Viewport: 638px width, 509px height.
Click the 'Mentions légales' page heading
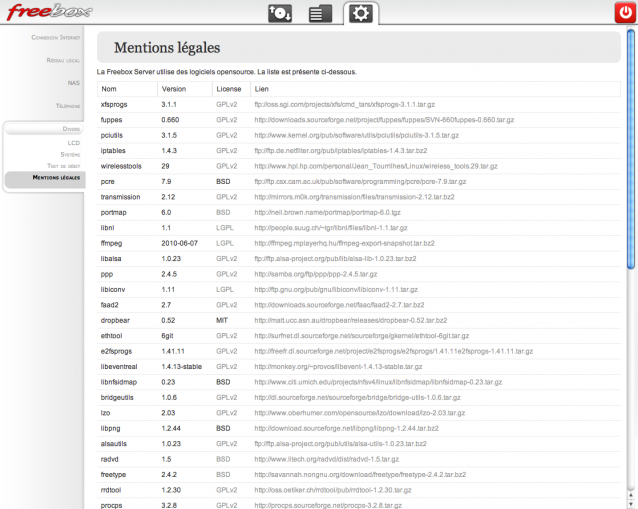(167, 48)
